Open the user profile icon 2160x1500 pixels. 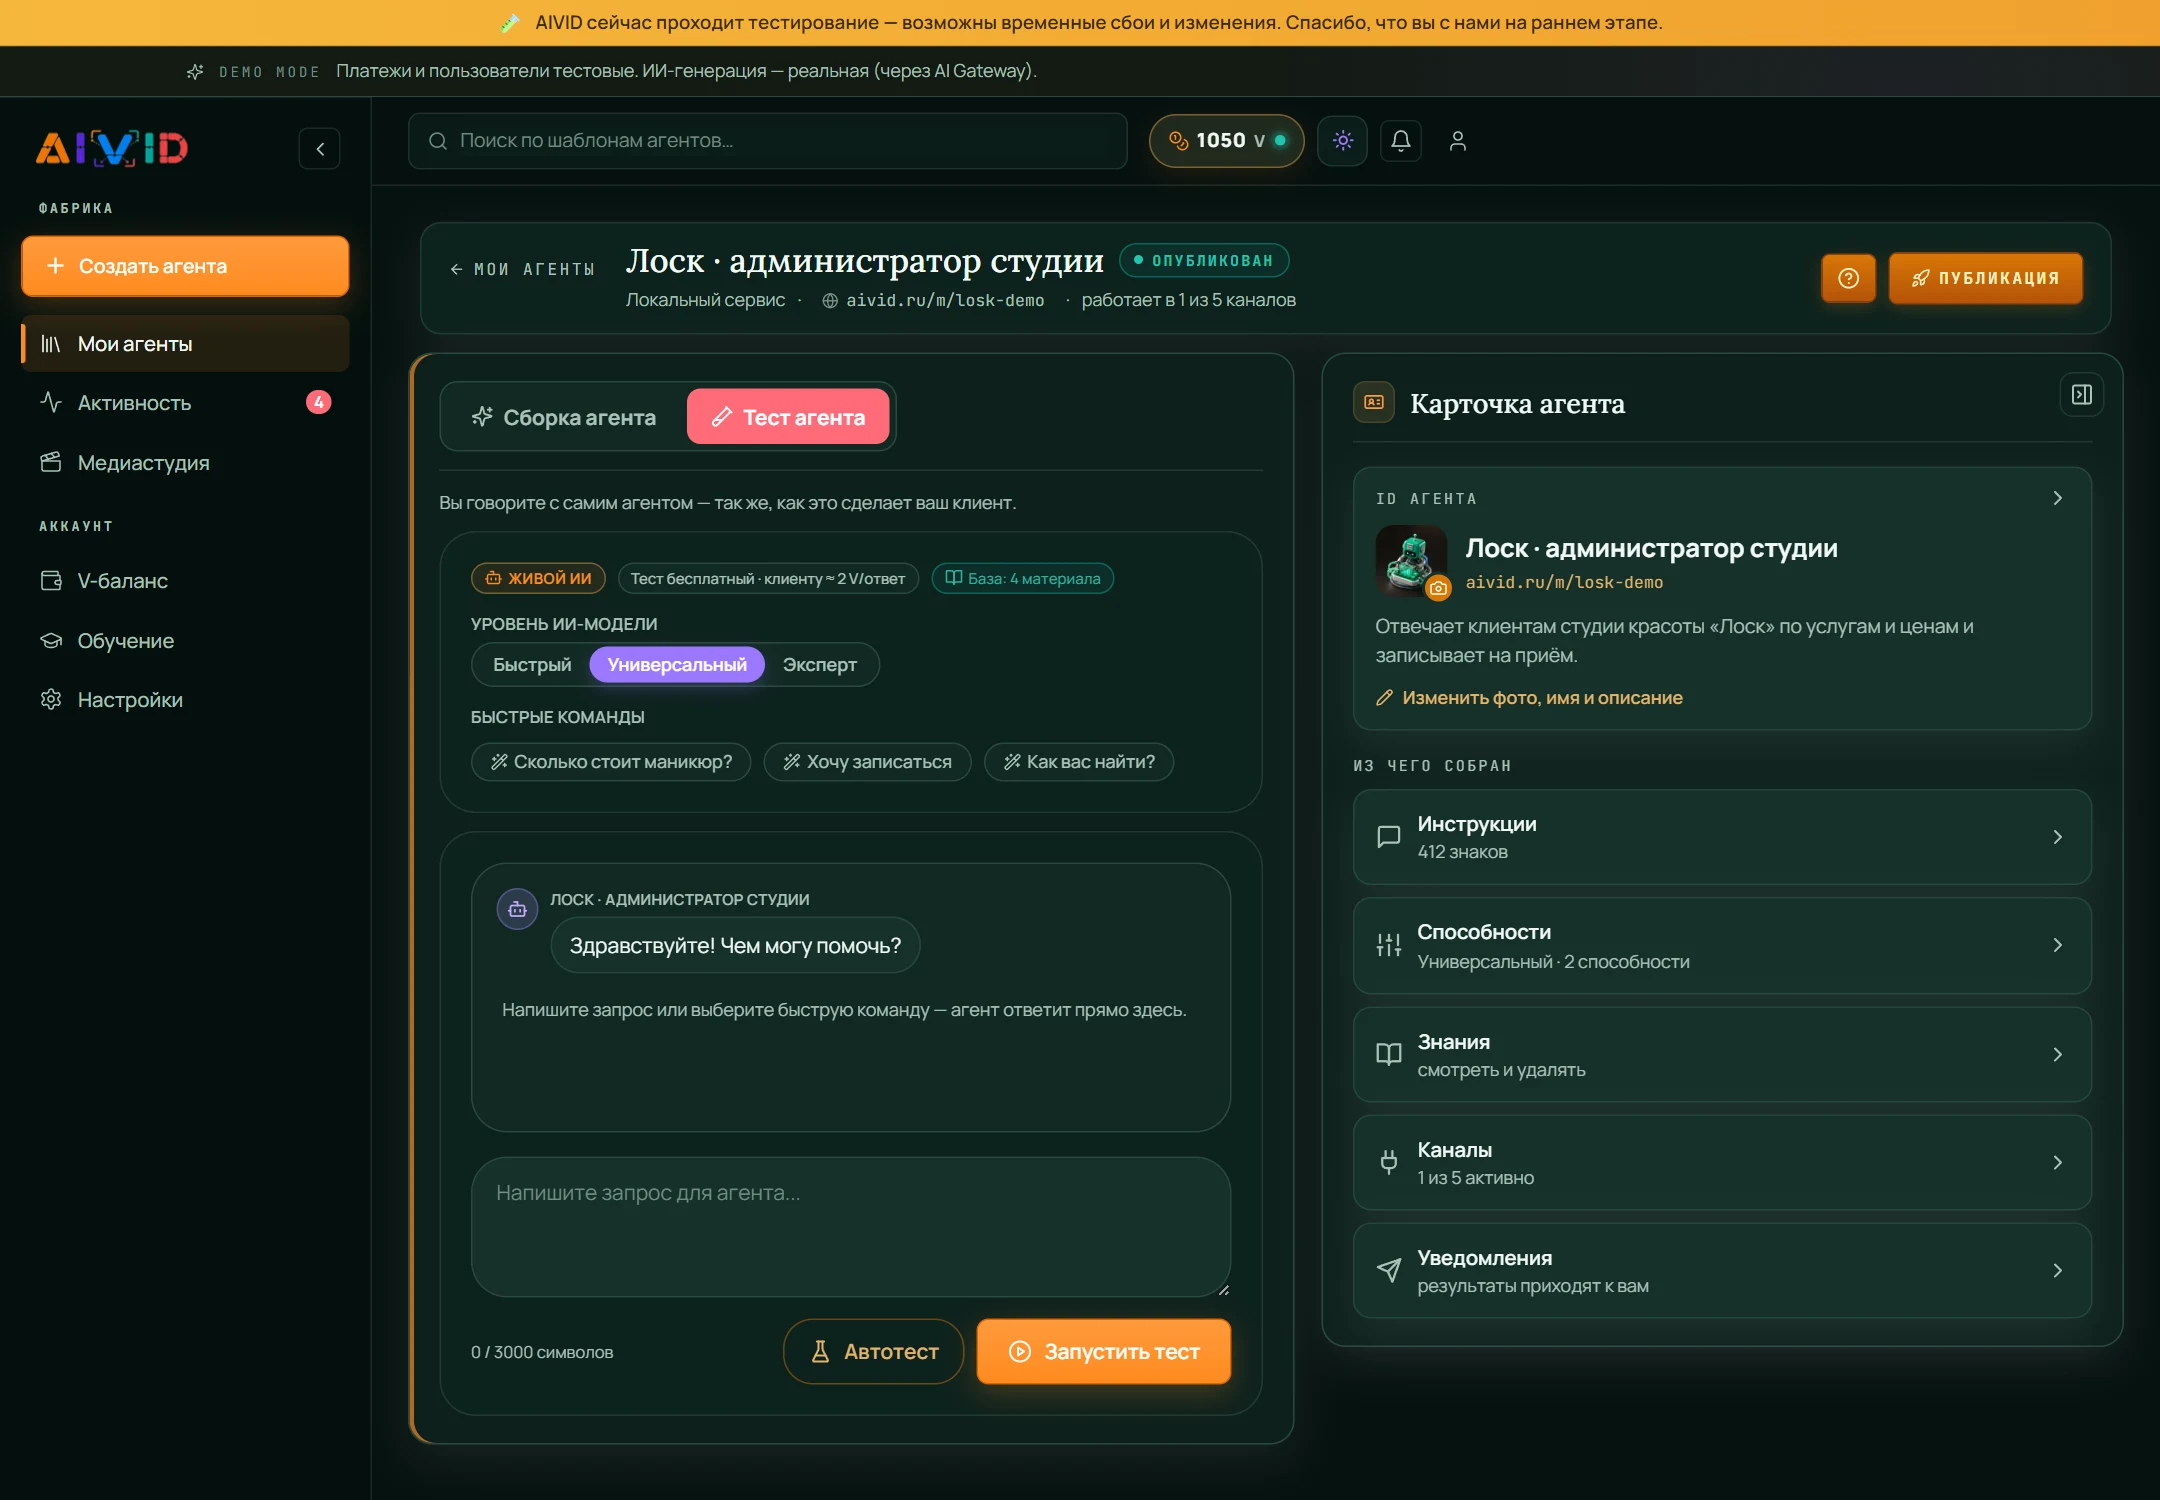(x=1458, y=141)
